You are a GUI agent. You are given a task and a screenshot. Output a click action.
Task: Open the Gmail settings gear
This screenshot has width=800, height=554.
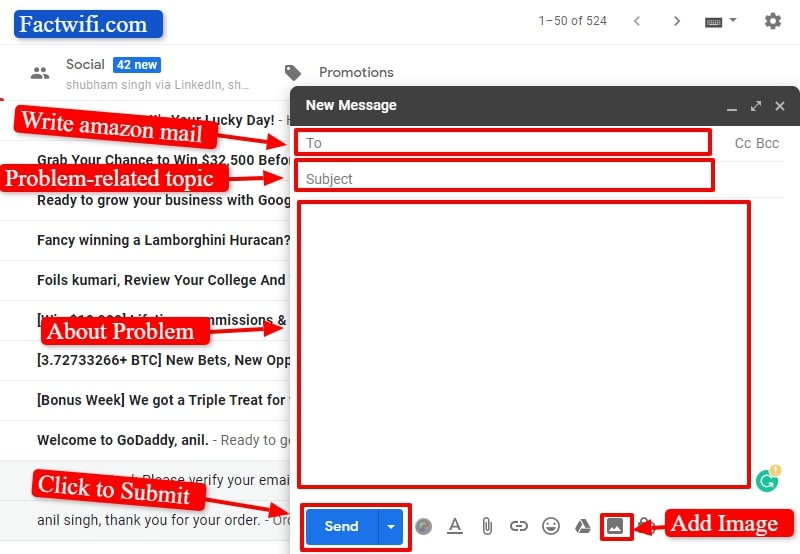click(x=772, y=21)
